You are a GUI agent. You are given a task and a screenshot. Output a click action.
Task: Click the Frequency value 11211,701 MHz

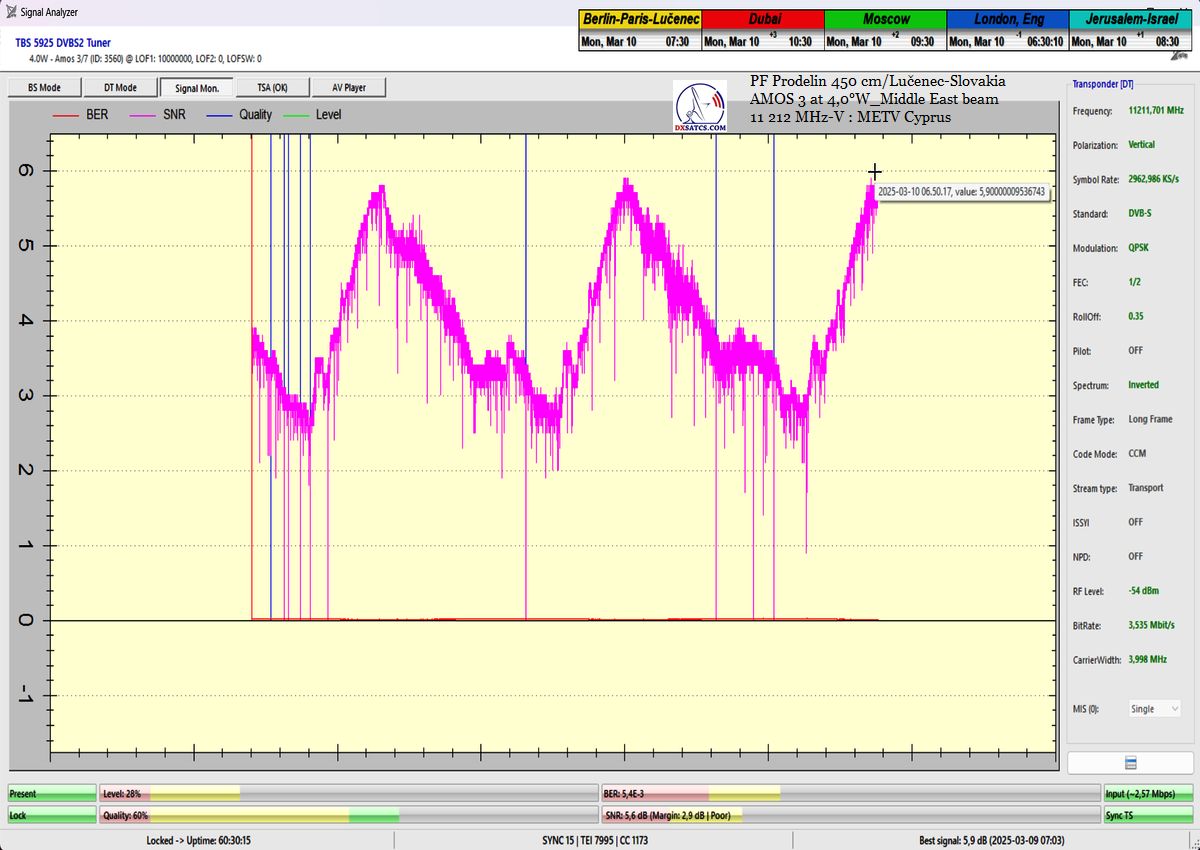click(x=1155, y=111)
